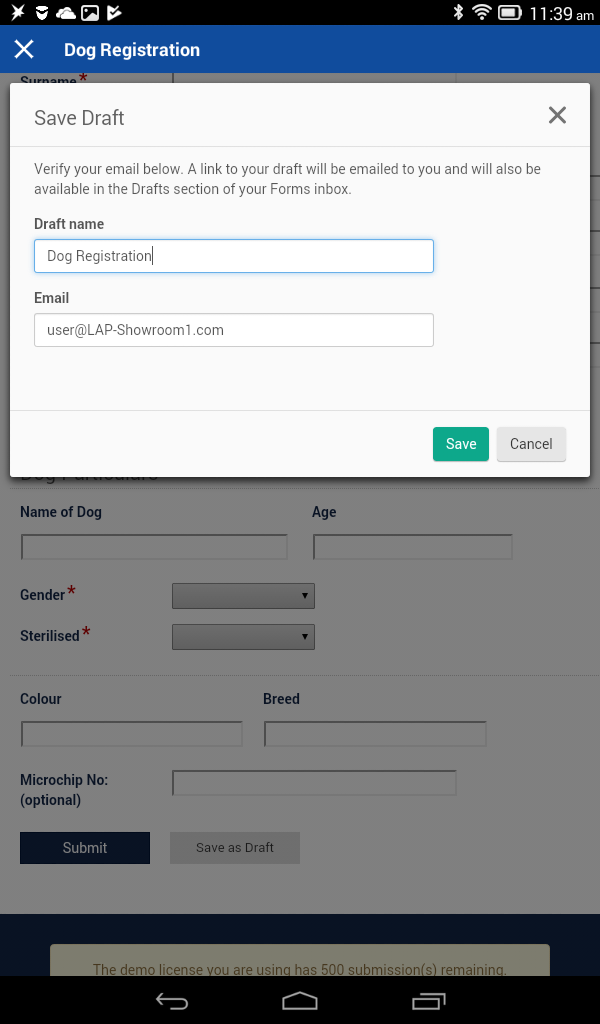Tap the battery status bar icon
This screenshot has height=1024, width=600.
510,13
